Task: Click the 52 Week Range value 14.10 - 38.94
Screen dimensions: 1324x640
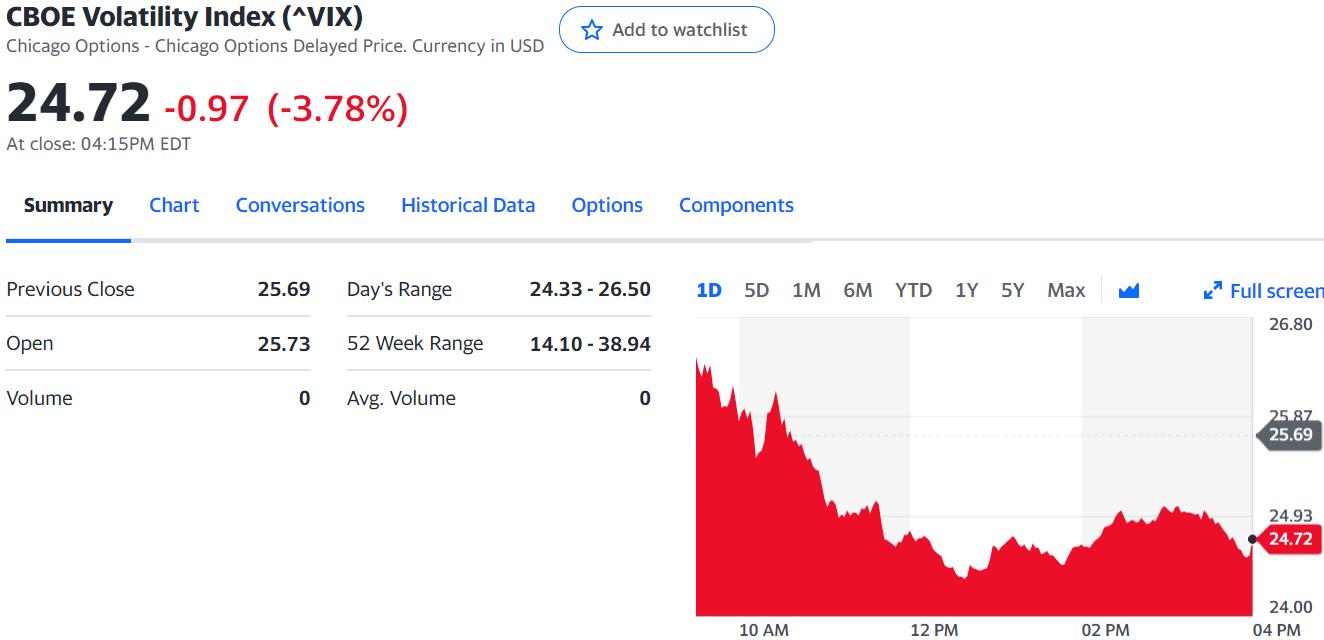Action: coord(590,344)
